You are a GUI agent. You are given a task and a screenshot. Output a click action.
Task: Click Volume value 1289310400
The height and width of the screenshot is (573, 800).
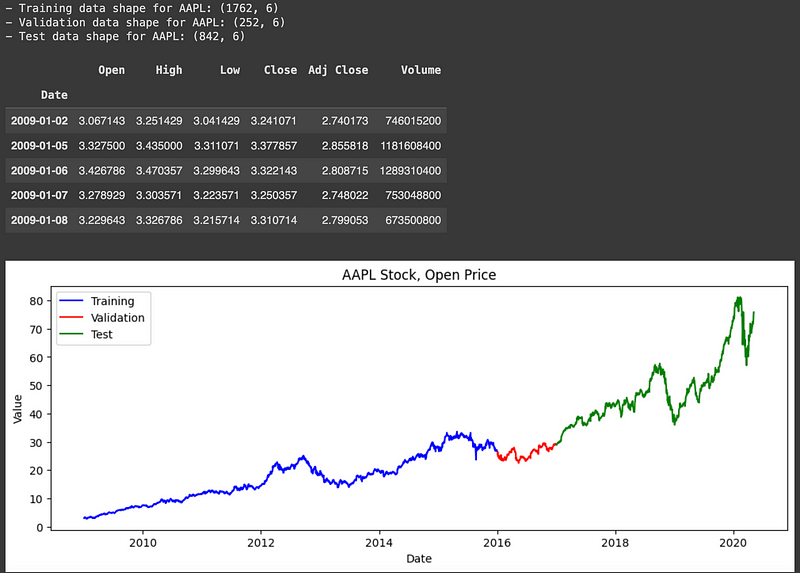pos(410,171)
